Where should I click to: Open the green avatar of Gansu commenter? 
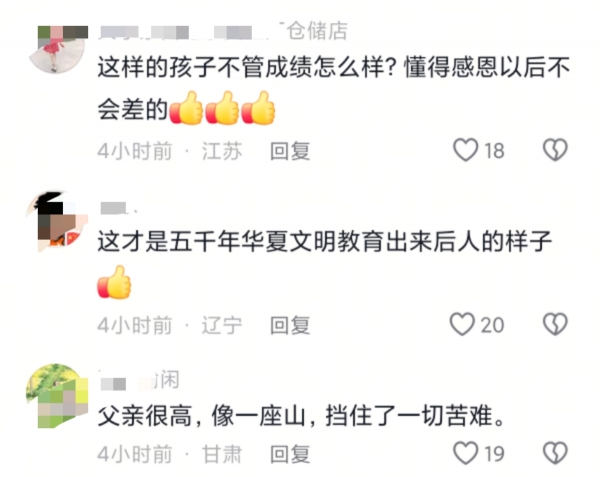click(x=57, y=396)
